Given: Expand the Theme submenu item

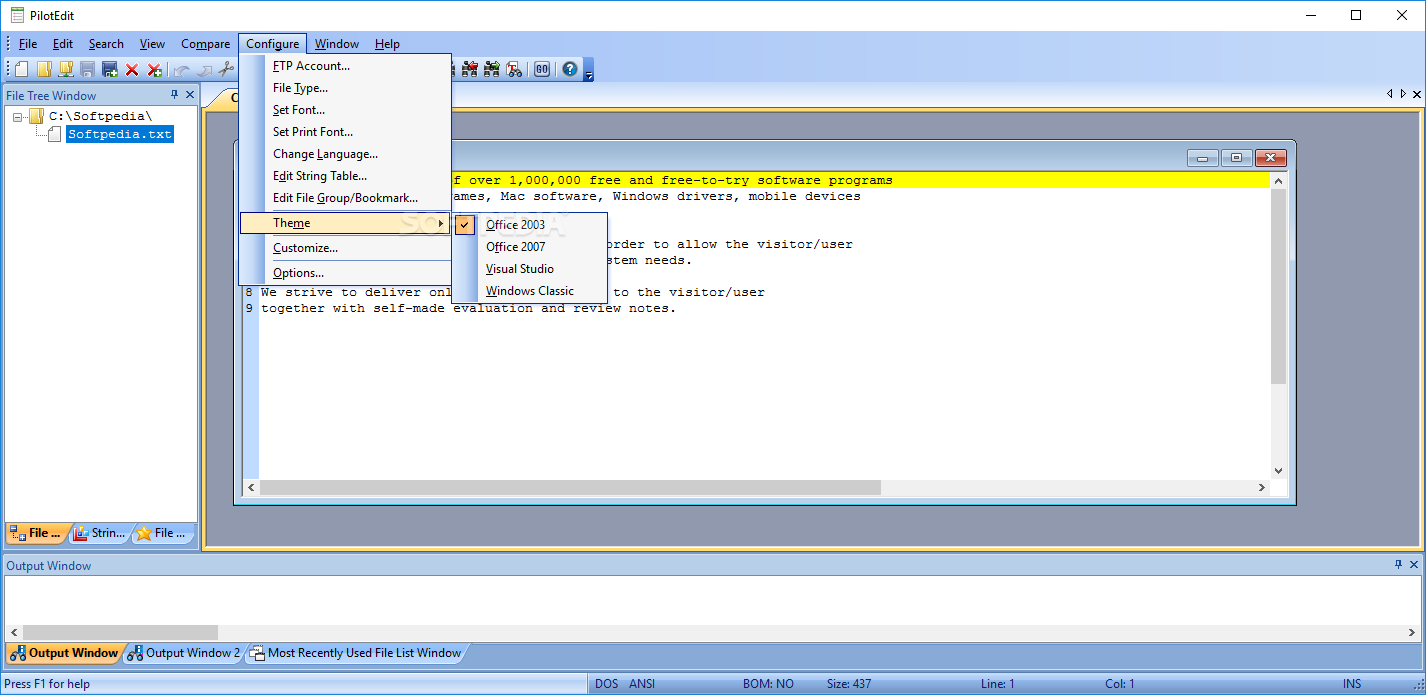Looking at the screenshot, I should point(345,223).
